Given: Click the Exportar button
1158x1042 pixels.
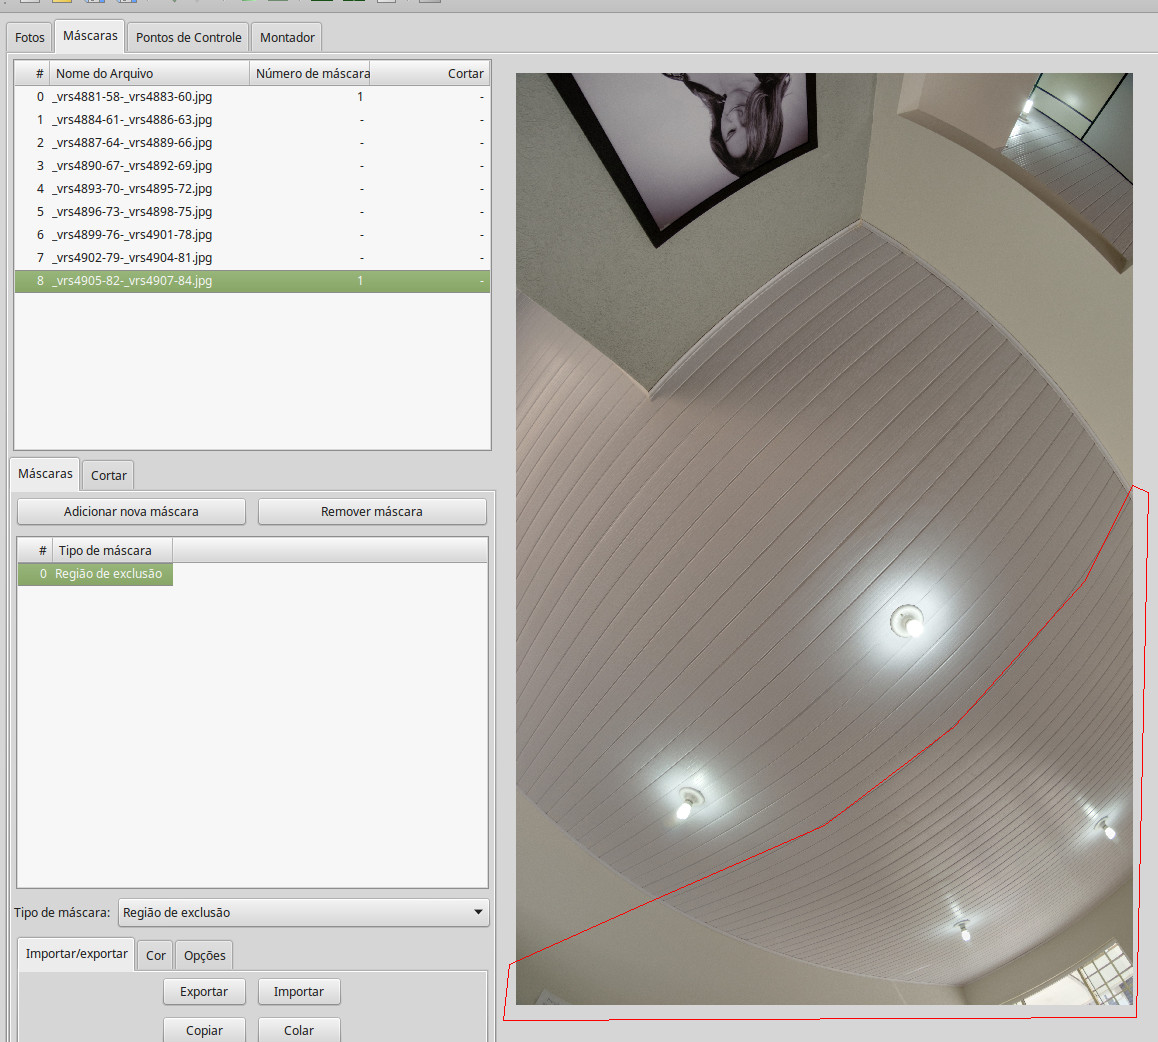Looking at the screenshot, I should [x=204, y=991].
